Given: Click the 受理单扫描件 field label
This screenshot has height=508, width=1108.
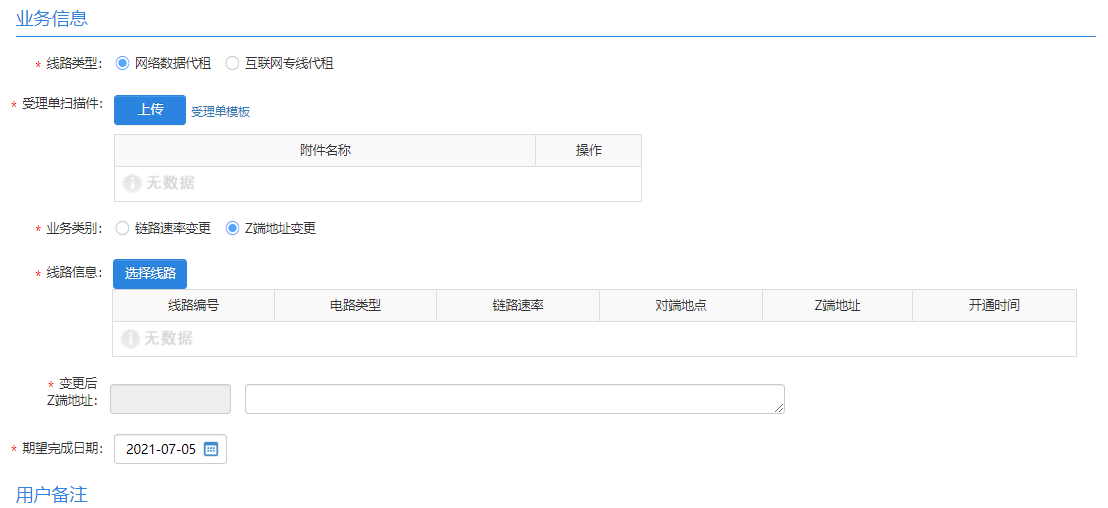Looking at the screenshot, I should pos(62,104).
